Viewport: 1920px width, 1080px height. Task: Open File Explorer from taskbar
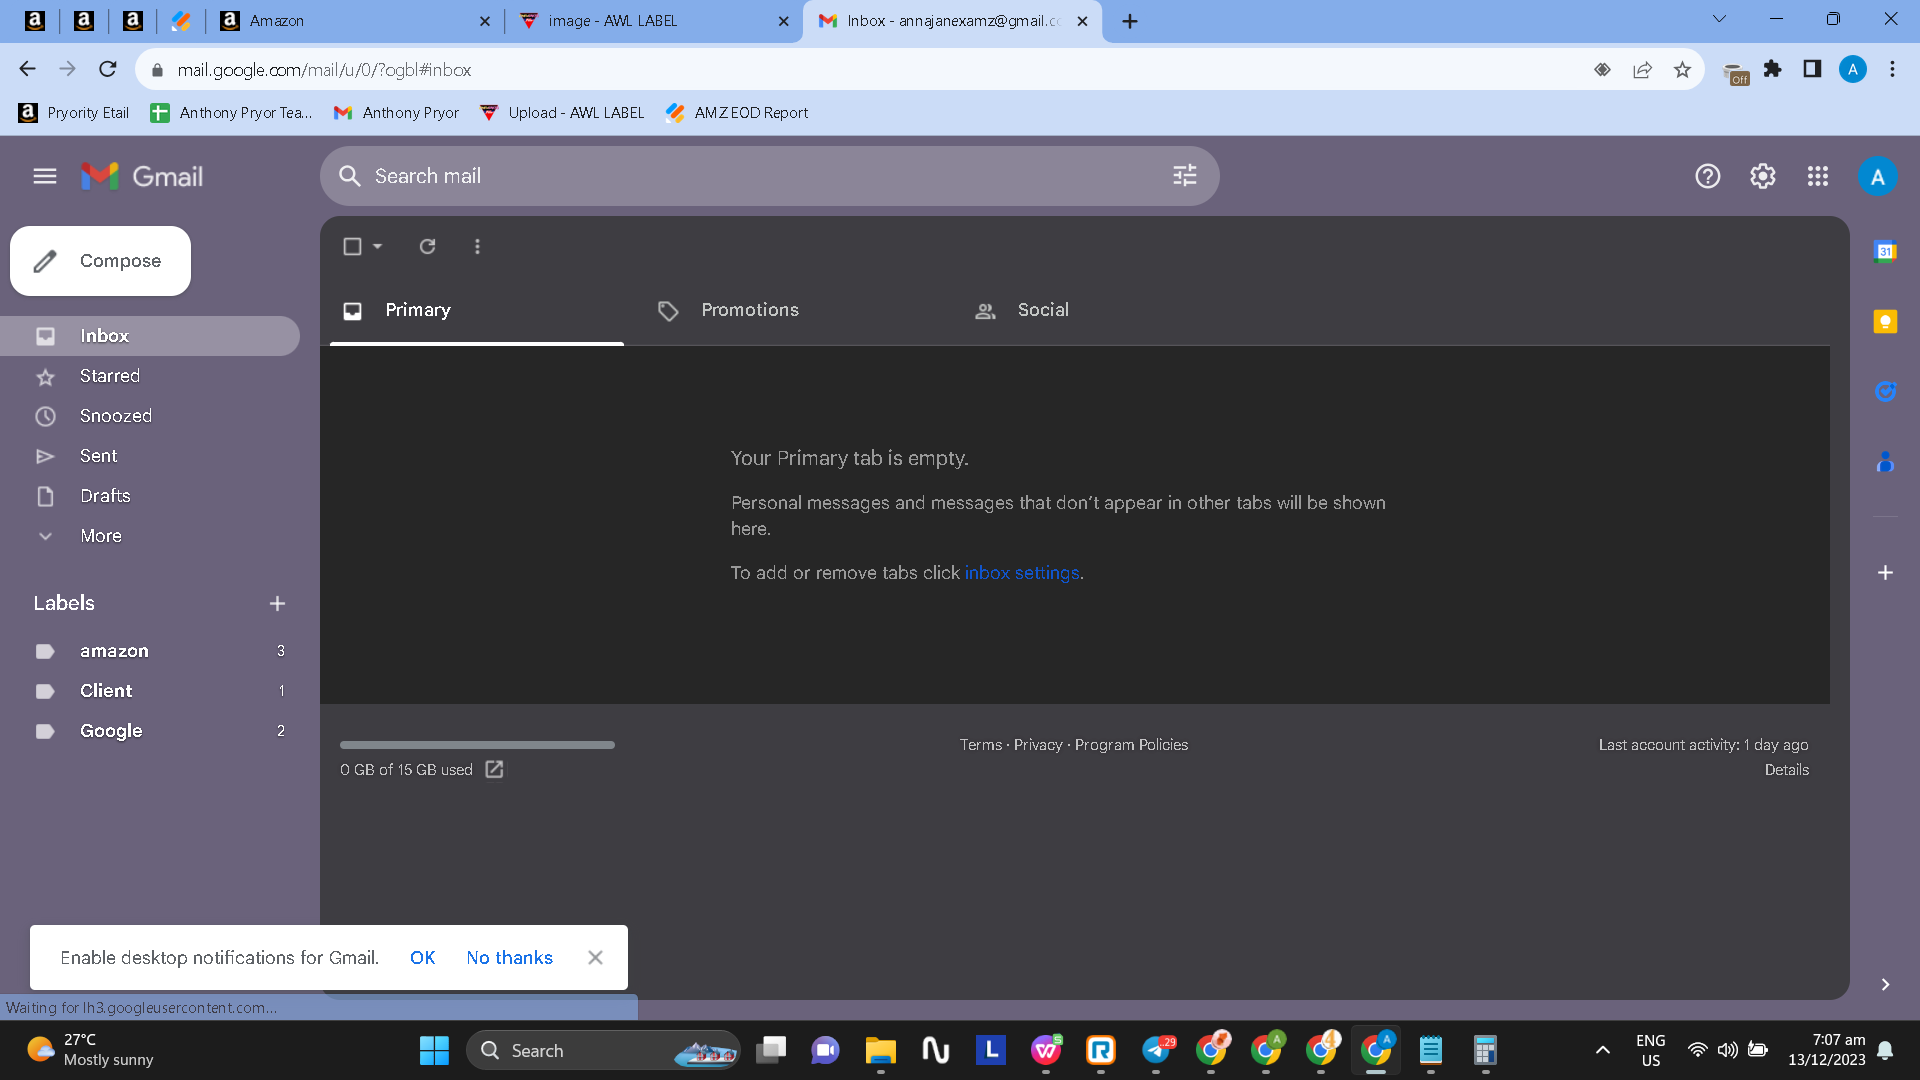point(880,1050)
